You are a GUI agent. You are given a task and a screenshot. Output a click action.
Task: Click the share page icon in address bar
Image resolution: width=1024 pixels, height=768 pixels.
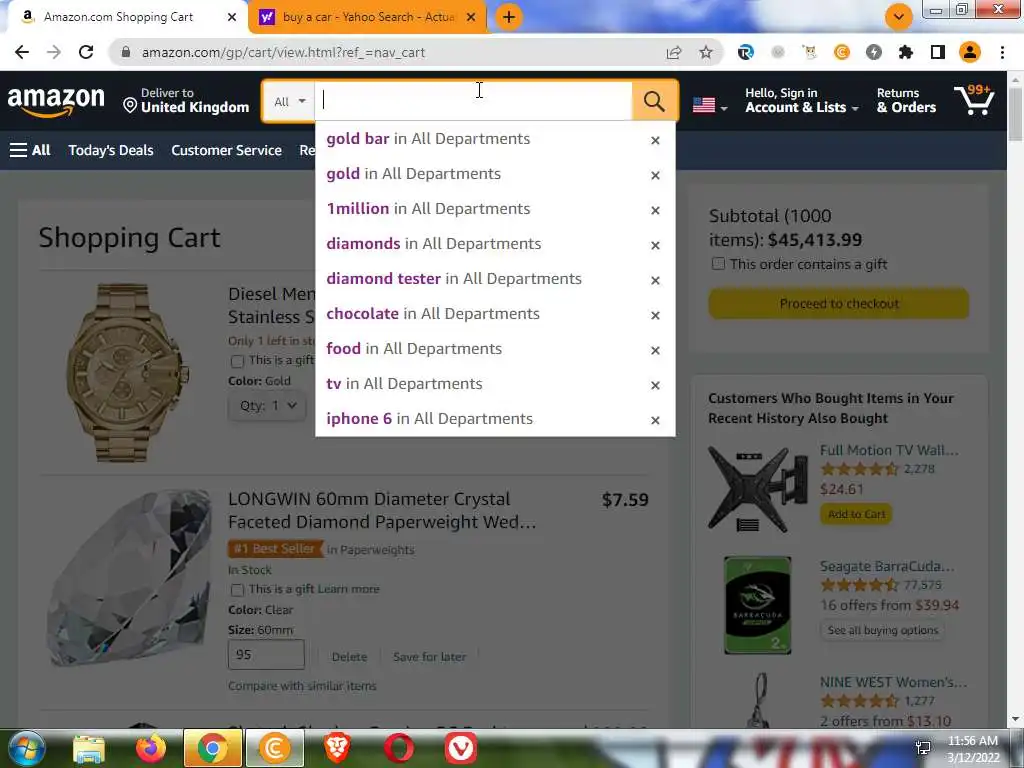coord(674,52)
